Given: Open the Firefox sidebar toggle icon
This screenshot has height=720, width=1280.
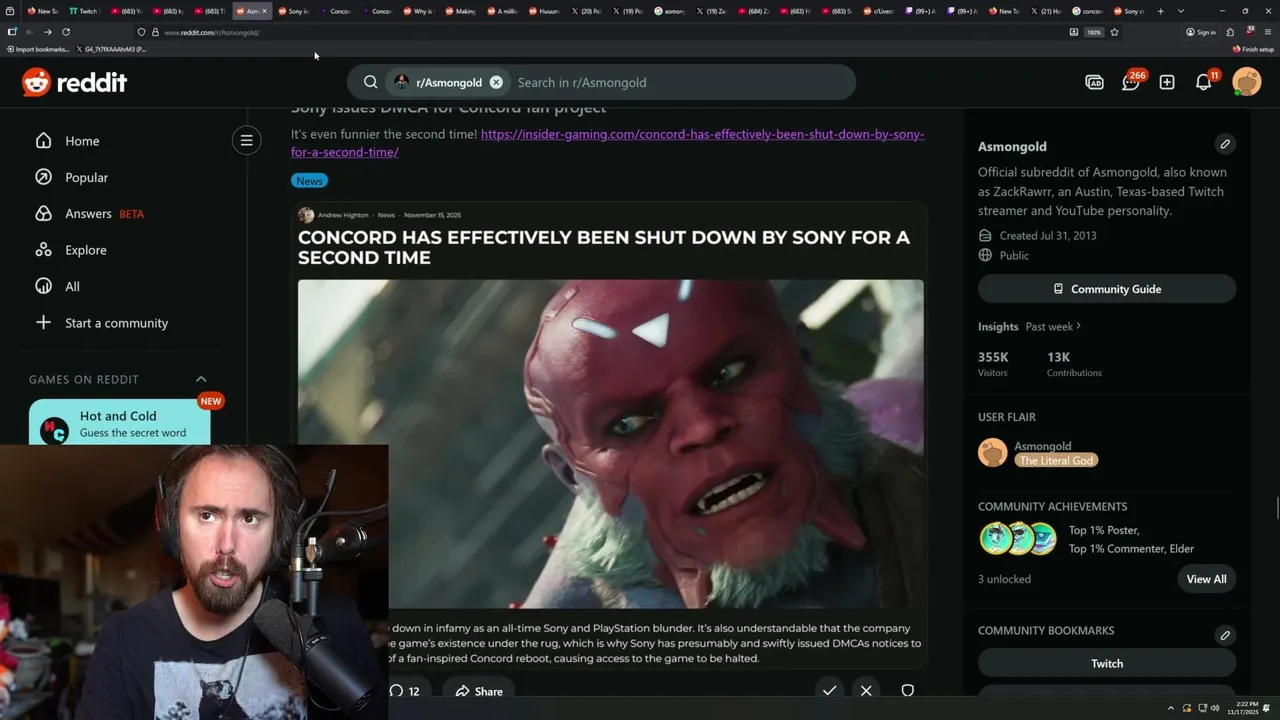Looking at the screenshot, I should click(12, 32).
